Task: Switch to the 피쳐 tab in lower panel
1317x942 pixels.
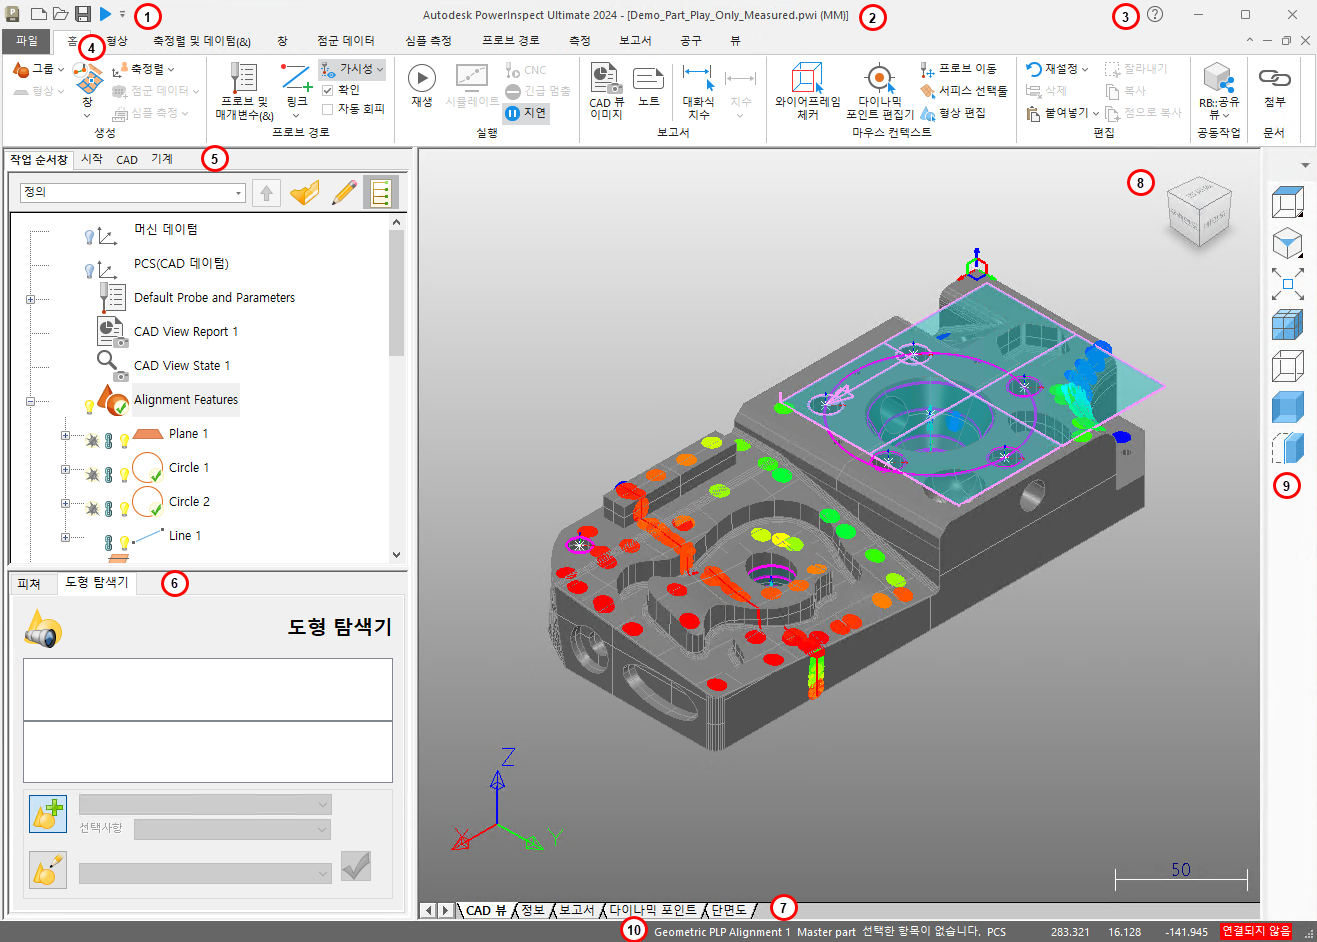Action: point(30,583)
